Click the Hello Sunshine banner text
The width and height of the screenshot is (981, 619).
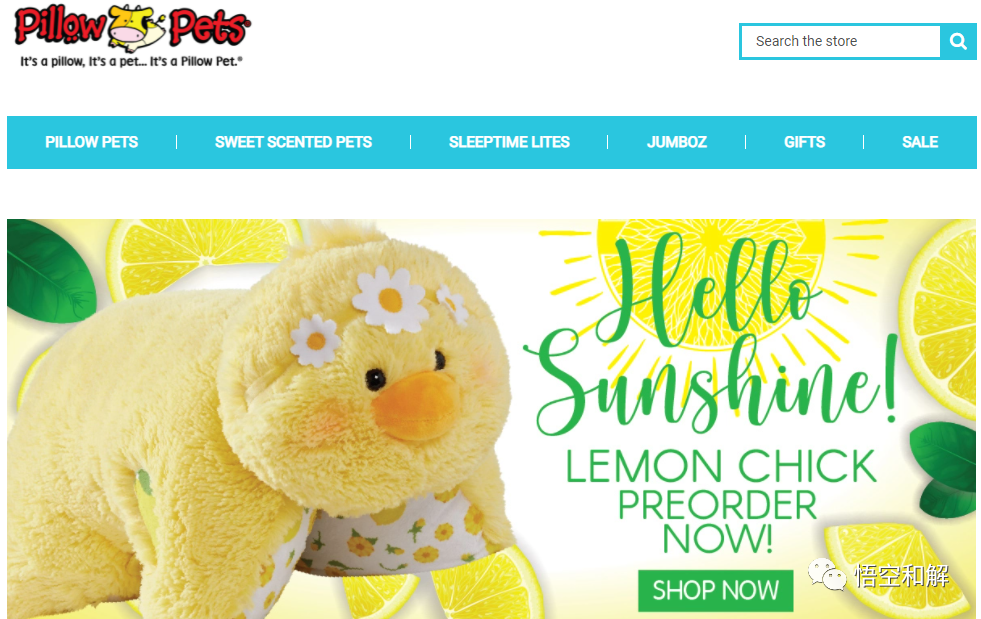click(713, 335)
